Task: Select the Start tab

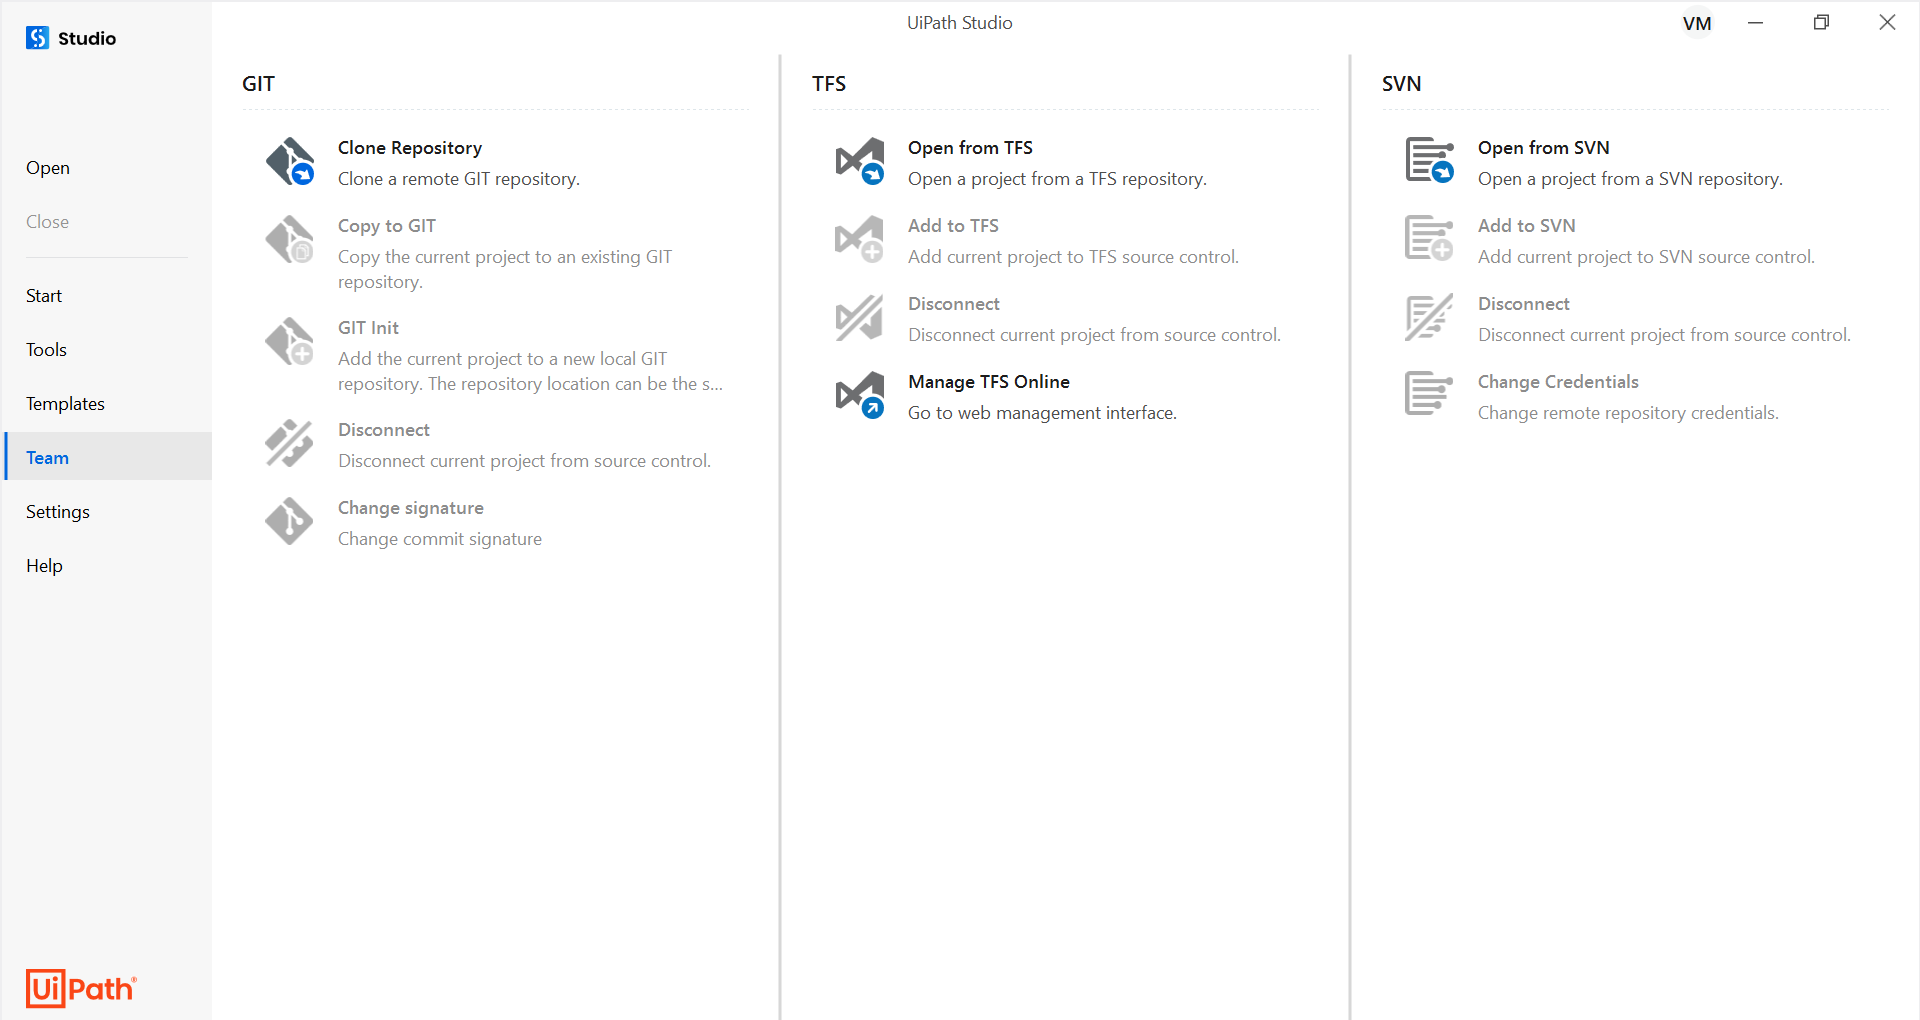Action: pyautogui.click(x=44, y=296)
